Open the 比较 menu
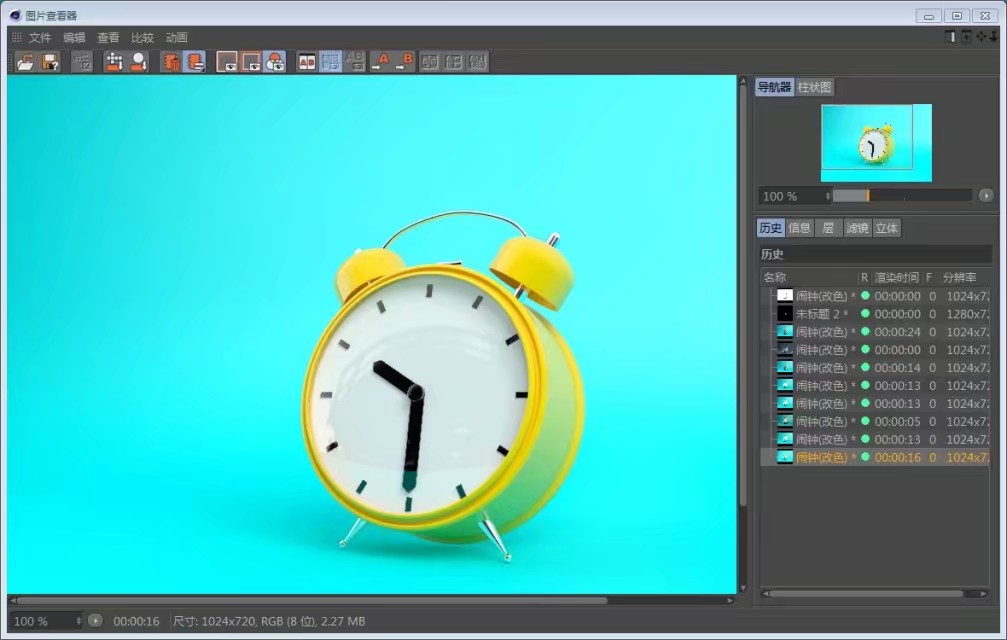The height and width of the screenshot is (640, 1007). (142, 38)
